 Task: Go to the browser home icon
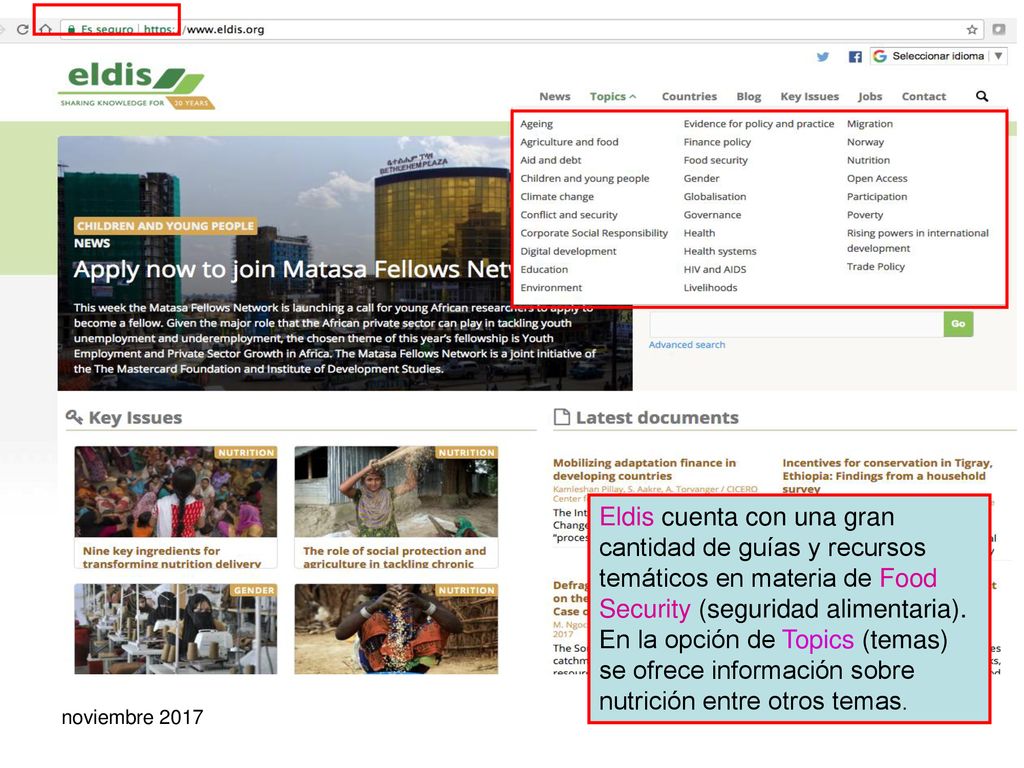pos(45,29)
